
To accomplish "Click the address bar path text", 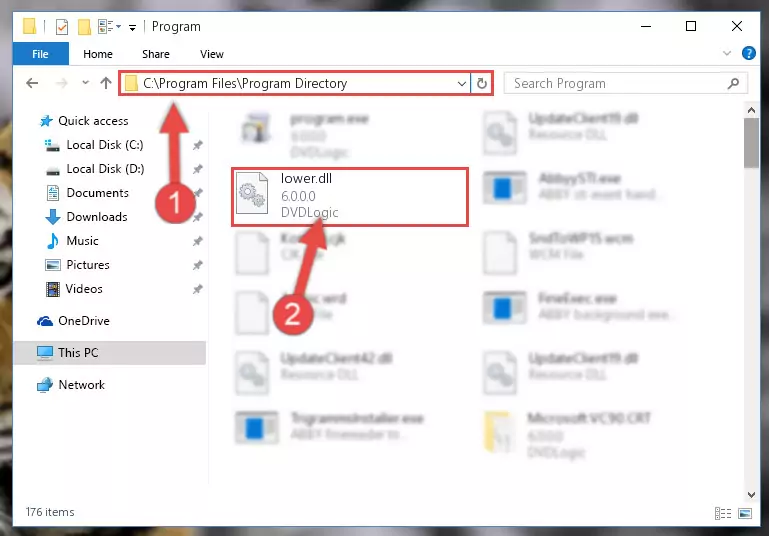I will coord(245,83).
